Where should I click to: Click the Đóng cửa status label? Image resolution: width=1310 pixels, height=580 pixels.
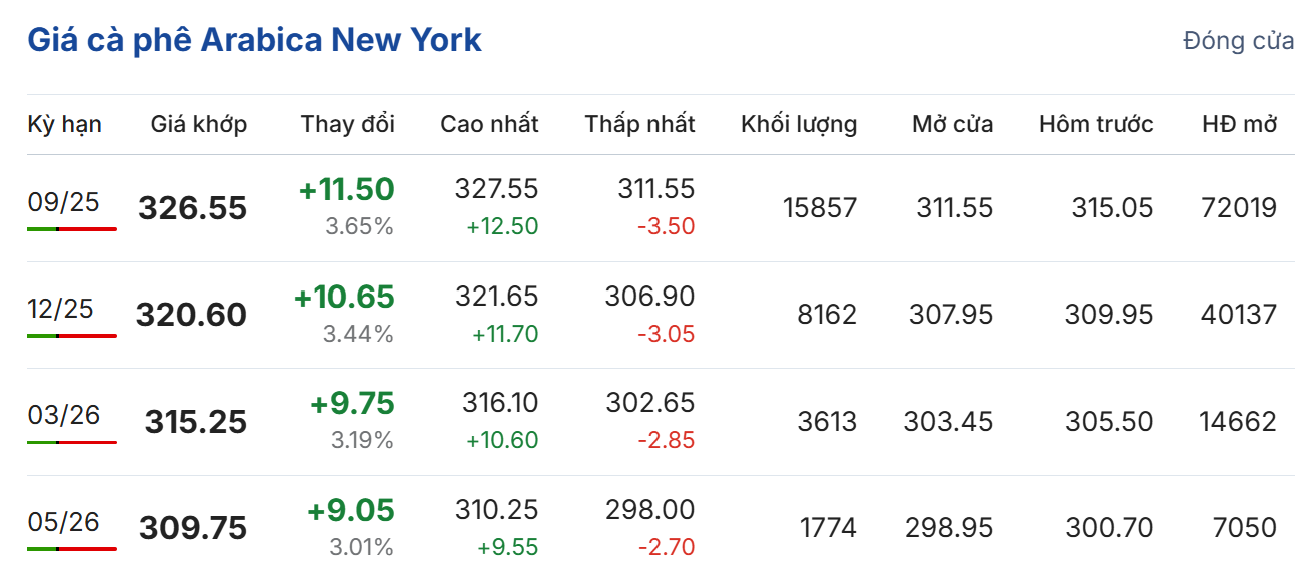[x=1238, y=41]
